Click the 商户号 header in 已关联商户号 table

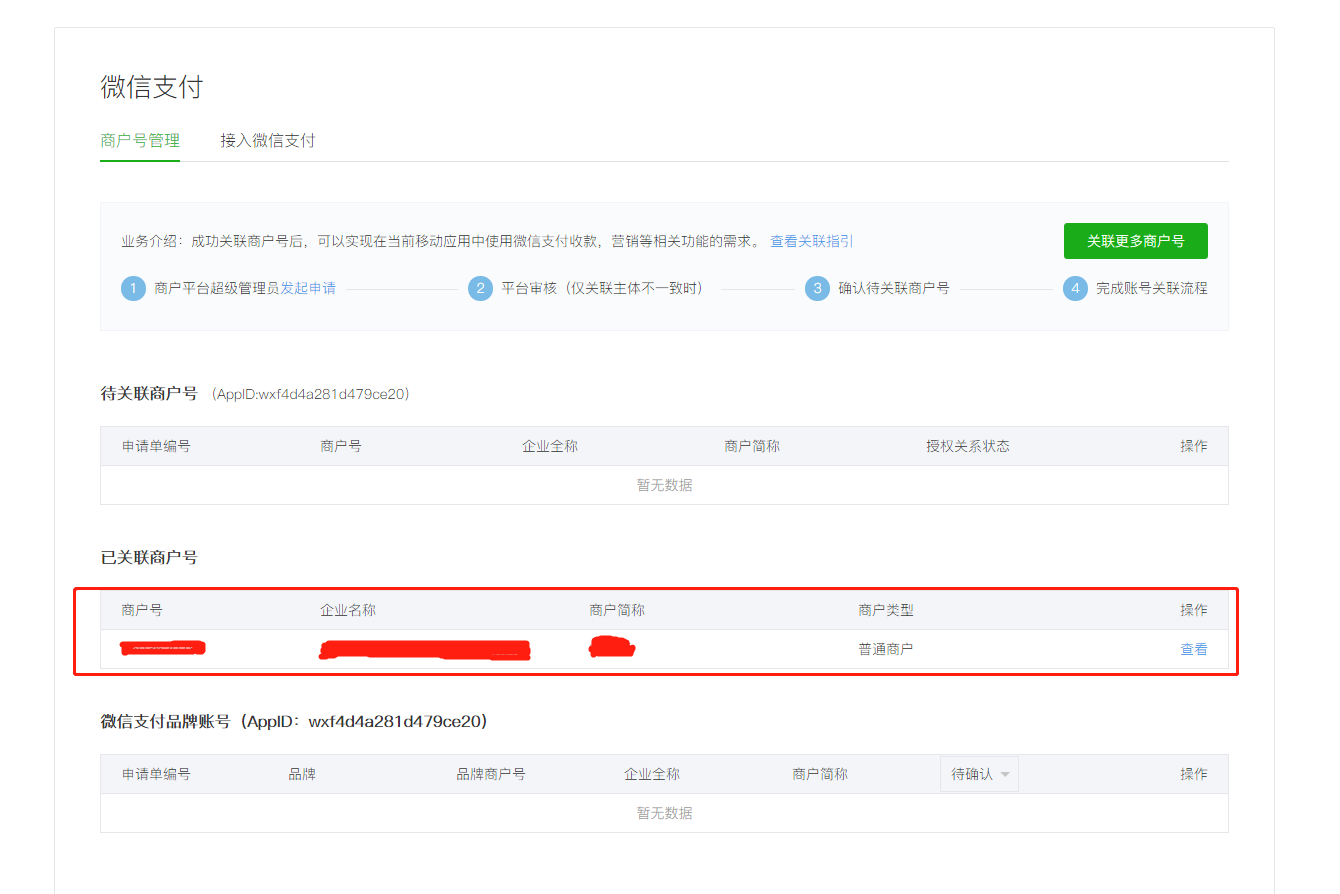pyautogui.click(x=142, y=610)
